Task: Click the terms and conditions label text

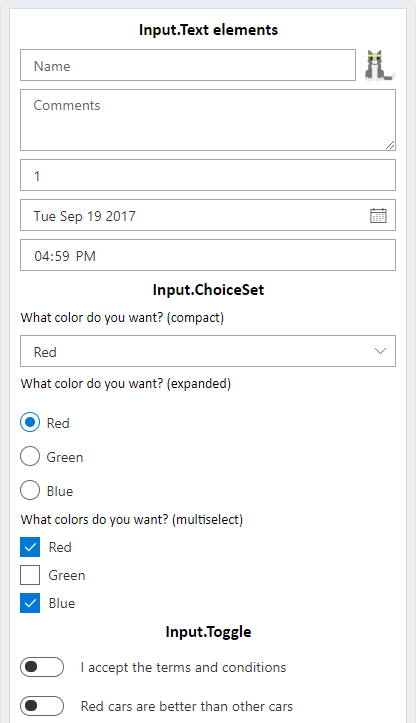Action: pos(184,667)
